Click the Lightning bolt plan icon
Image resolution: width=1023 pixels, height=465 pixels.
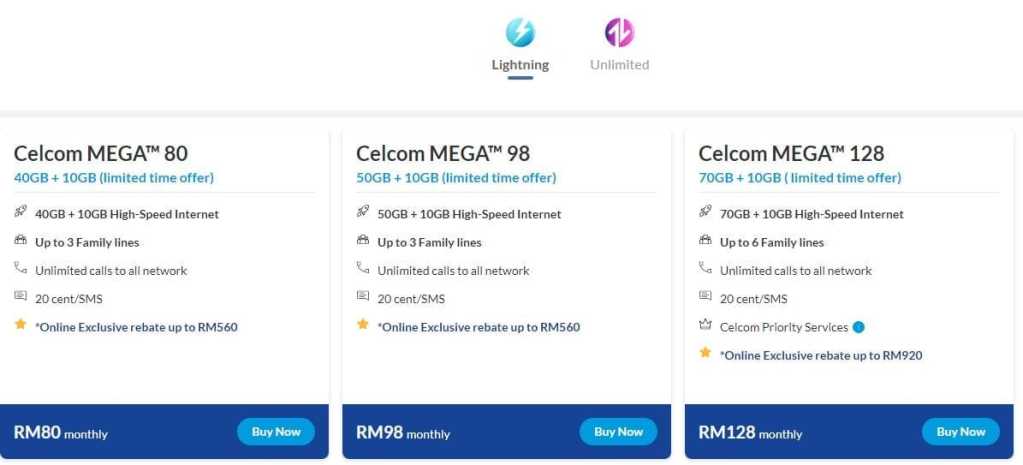tap(520, 33)
